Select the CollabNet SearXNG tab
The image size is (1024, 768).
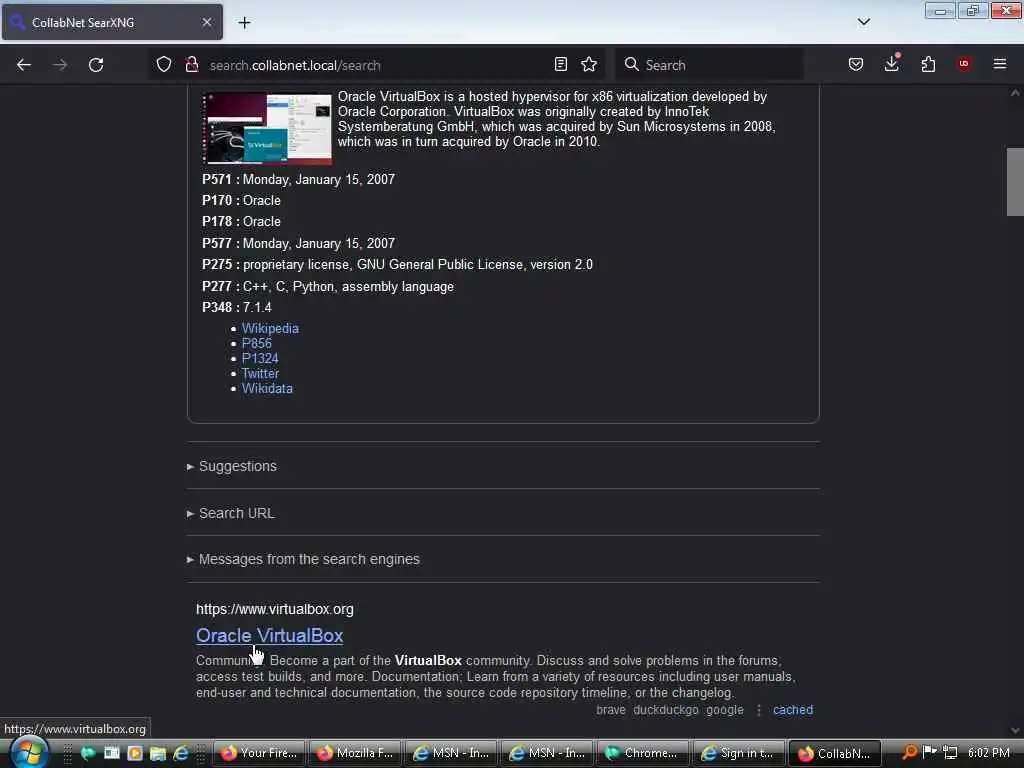(x=112, y=22)
